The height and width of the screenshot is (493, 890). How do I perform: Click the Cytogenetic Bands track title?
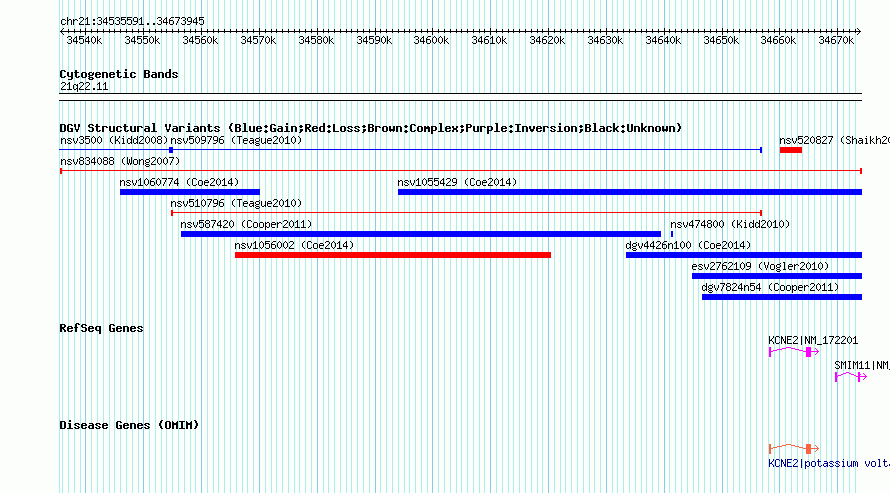click(119, 74)
